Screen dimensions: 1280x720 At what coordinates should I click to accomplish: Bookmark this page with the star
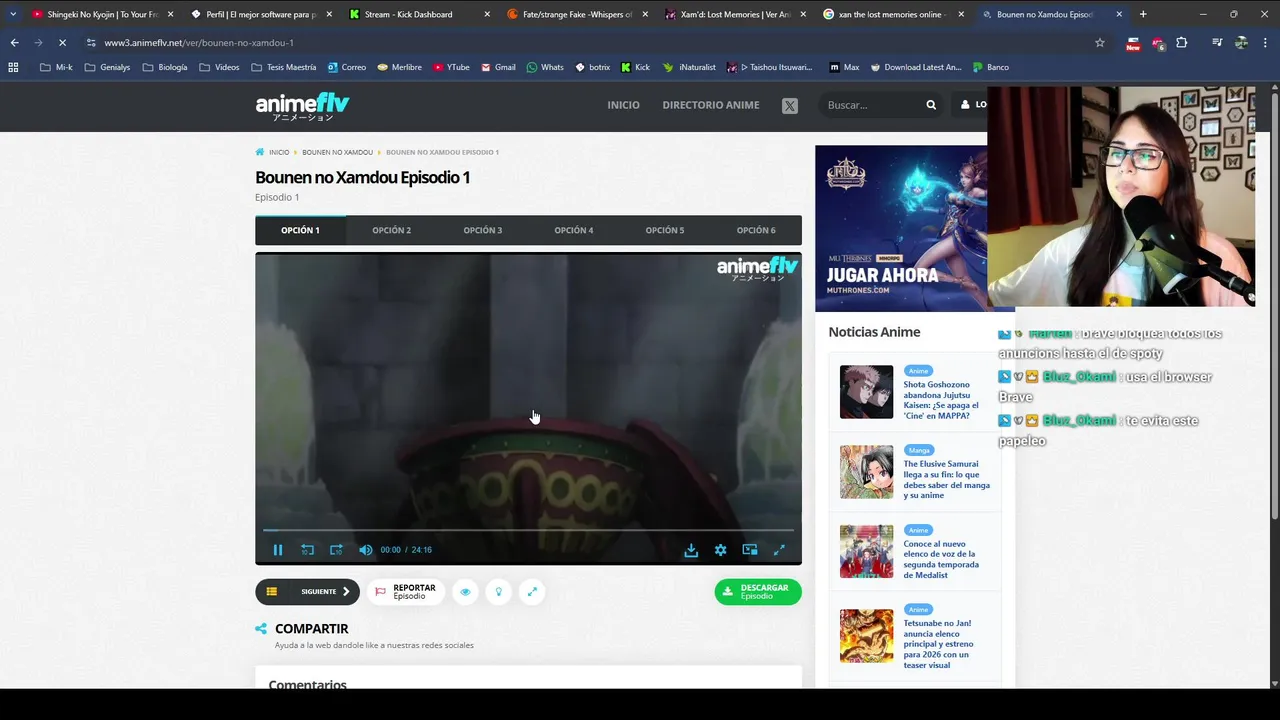tap(1100, 43)
